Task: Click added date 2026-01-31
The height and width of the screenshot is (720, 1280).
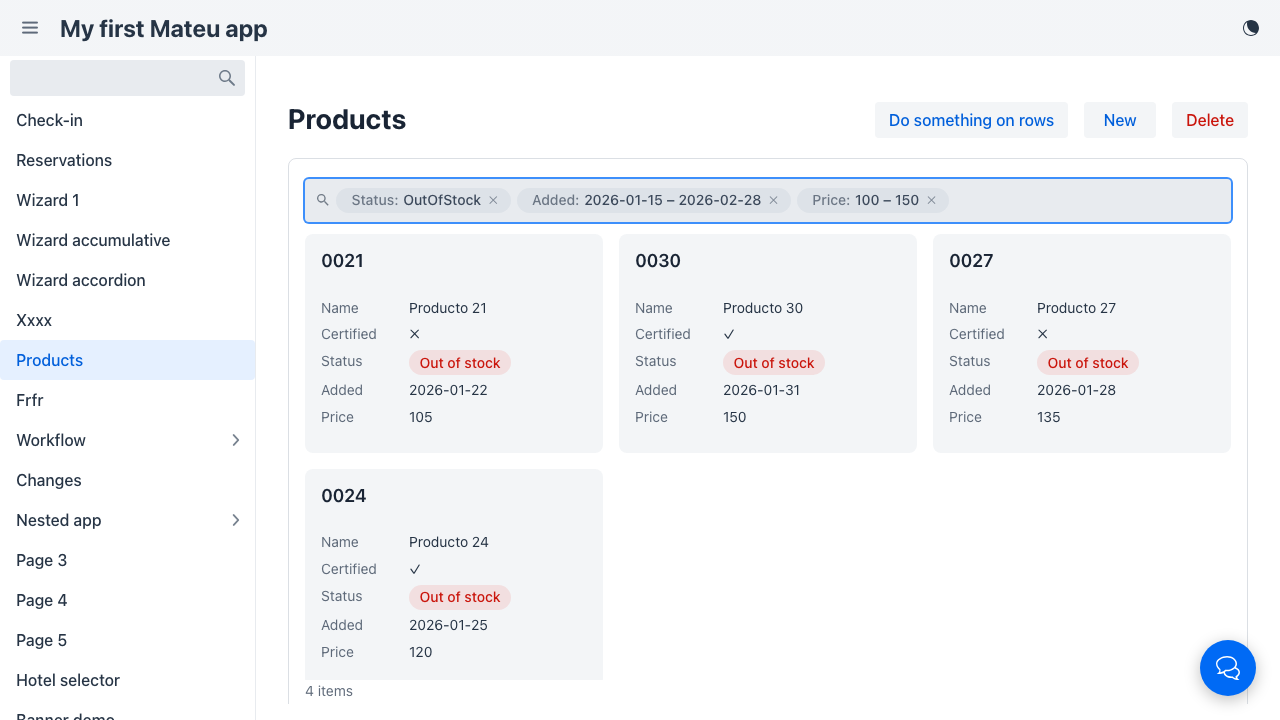Action: pyautogui.click(x=762, y=390)
